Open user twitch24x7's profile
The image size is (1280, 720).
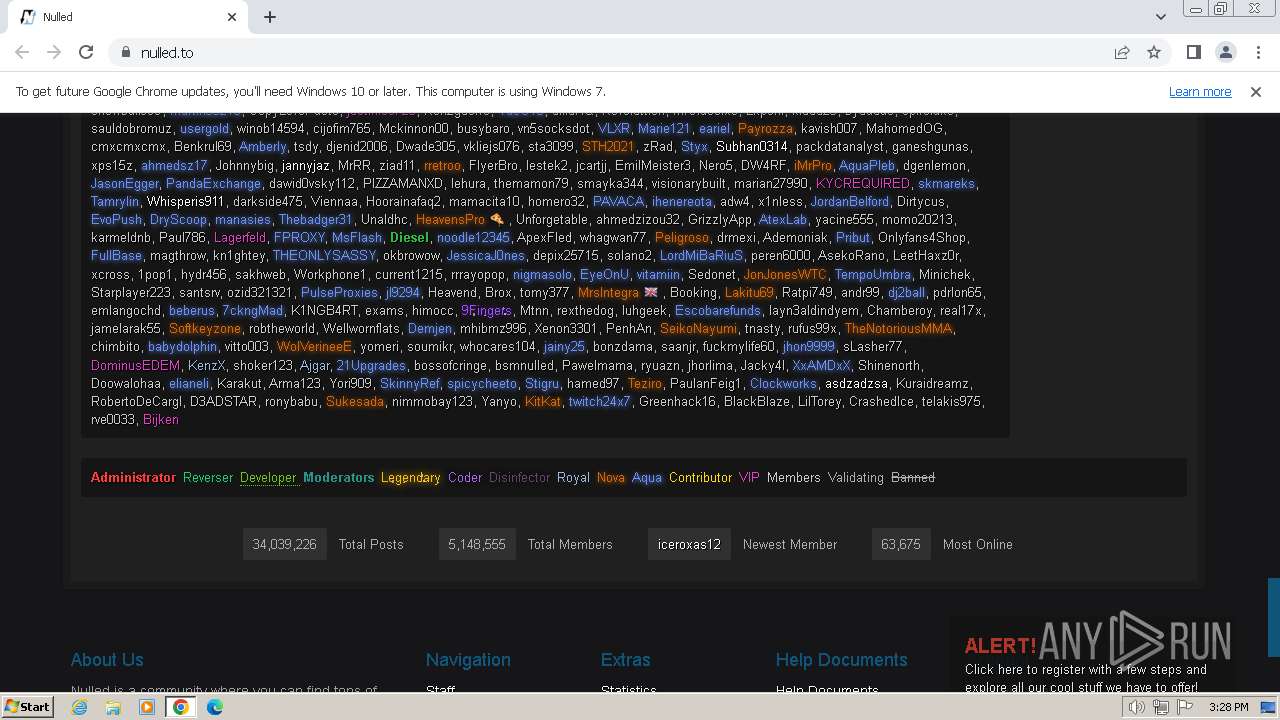coord(599,401)
